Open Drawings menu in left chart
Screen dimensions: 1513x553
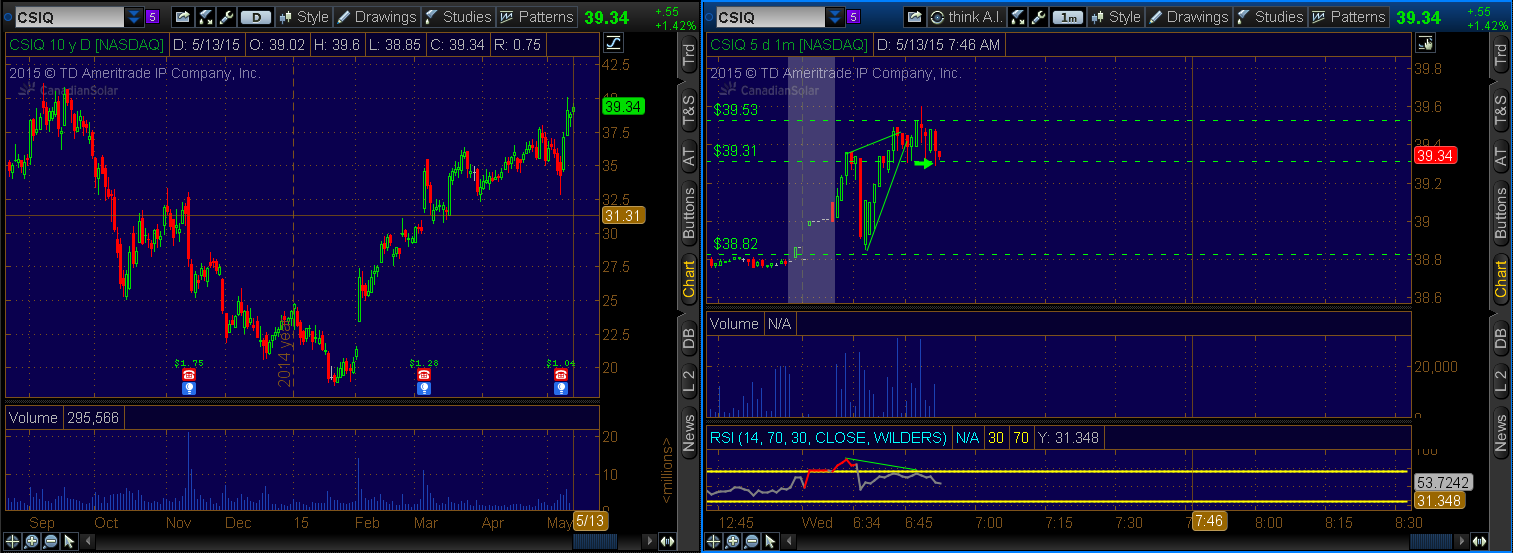click(376, 17)
